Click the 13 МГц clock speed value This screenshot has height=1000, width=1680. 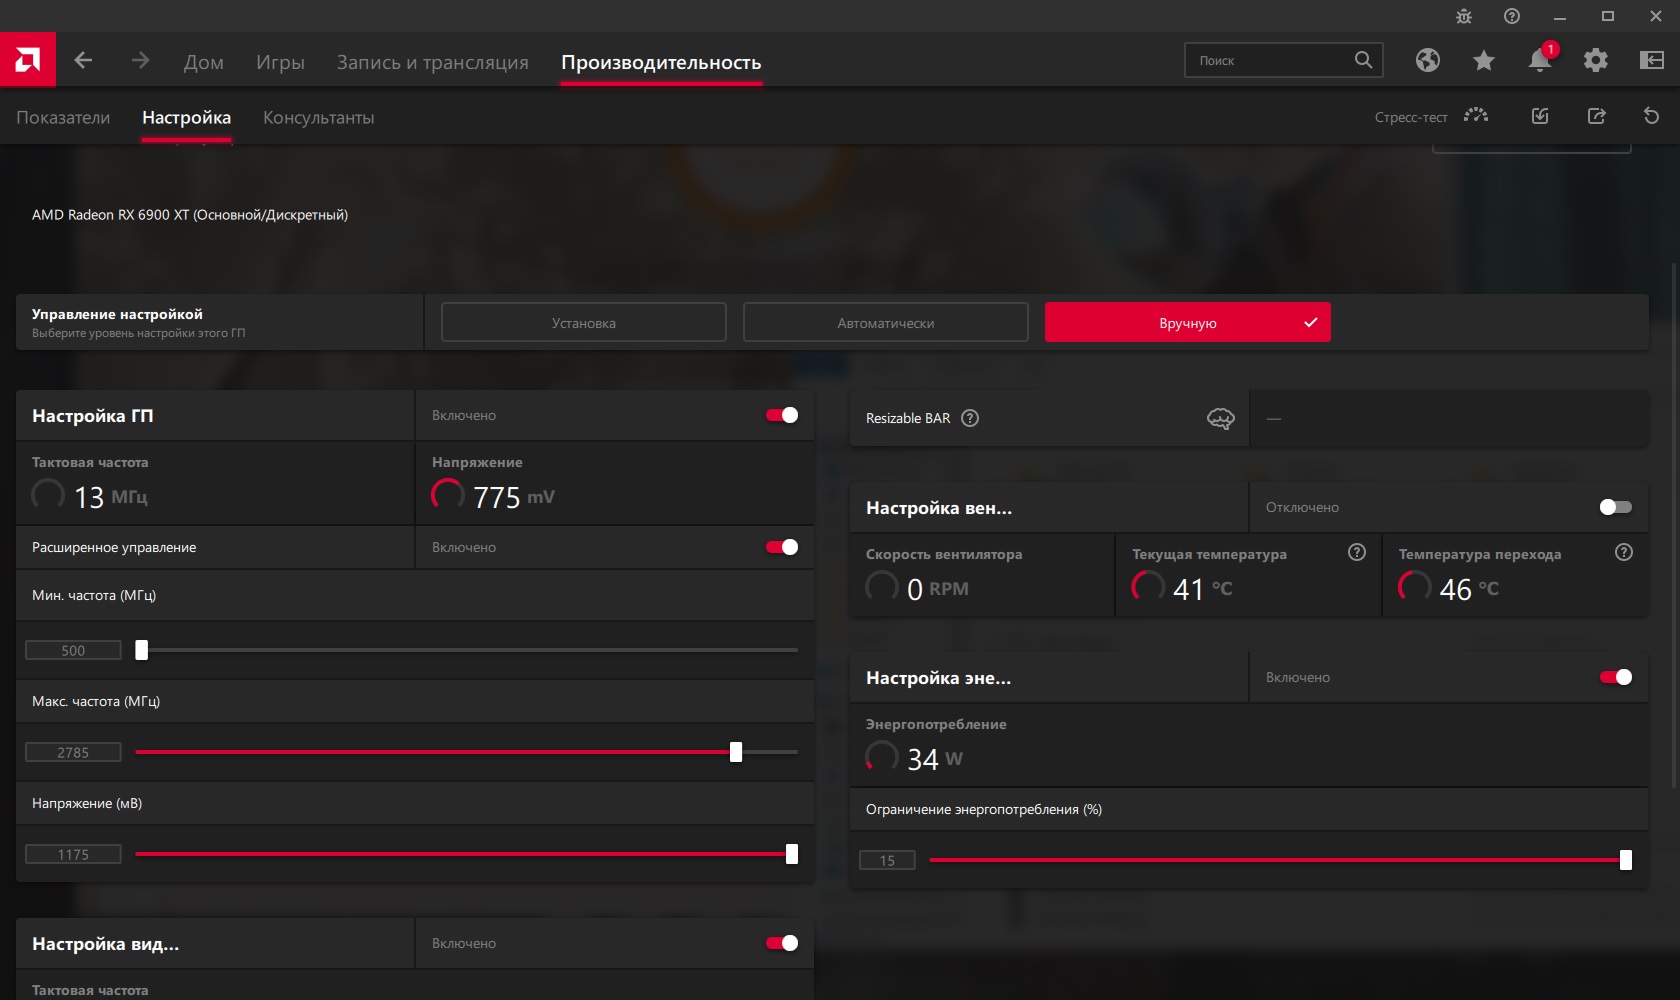coord(111,497)
